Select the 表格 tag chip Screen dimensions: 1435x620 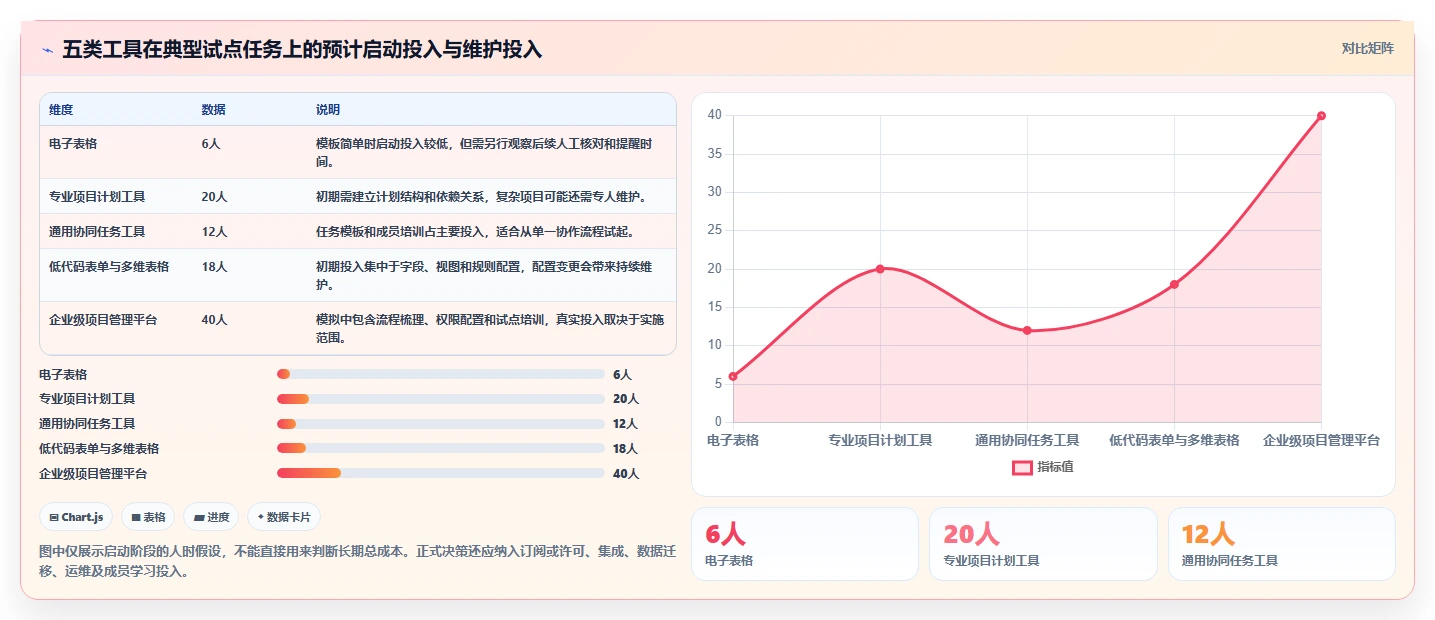coord(148,517)
